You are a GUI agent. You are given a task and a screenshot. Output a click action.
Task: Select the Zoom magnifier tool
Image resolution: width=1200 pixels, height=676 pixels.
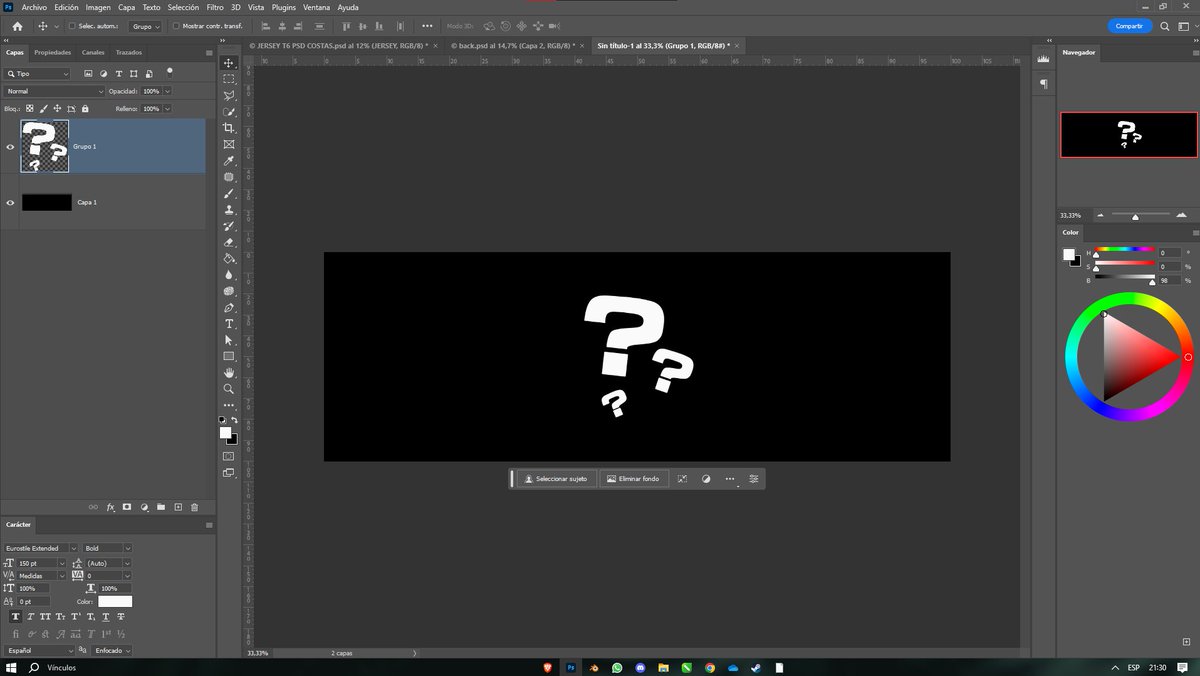(x=229, y=389)
